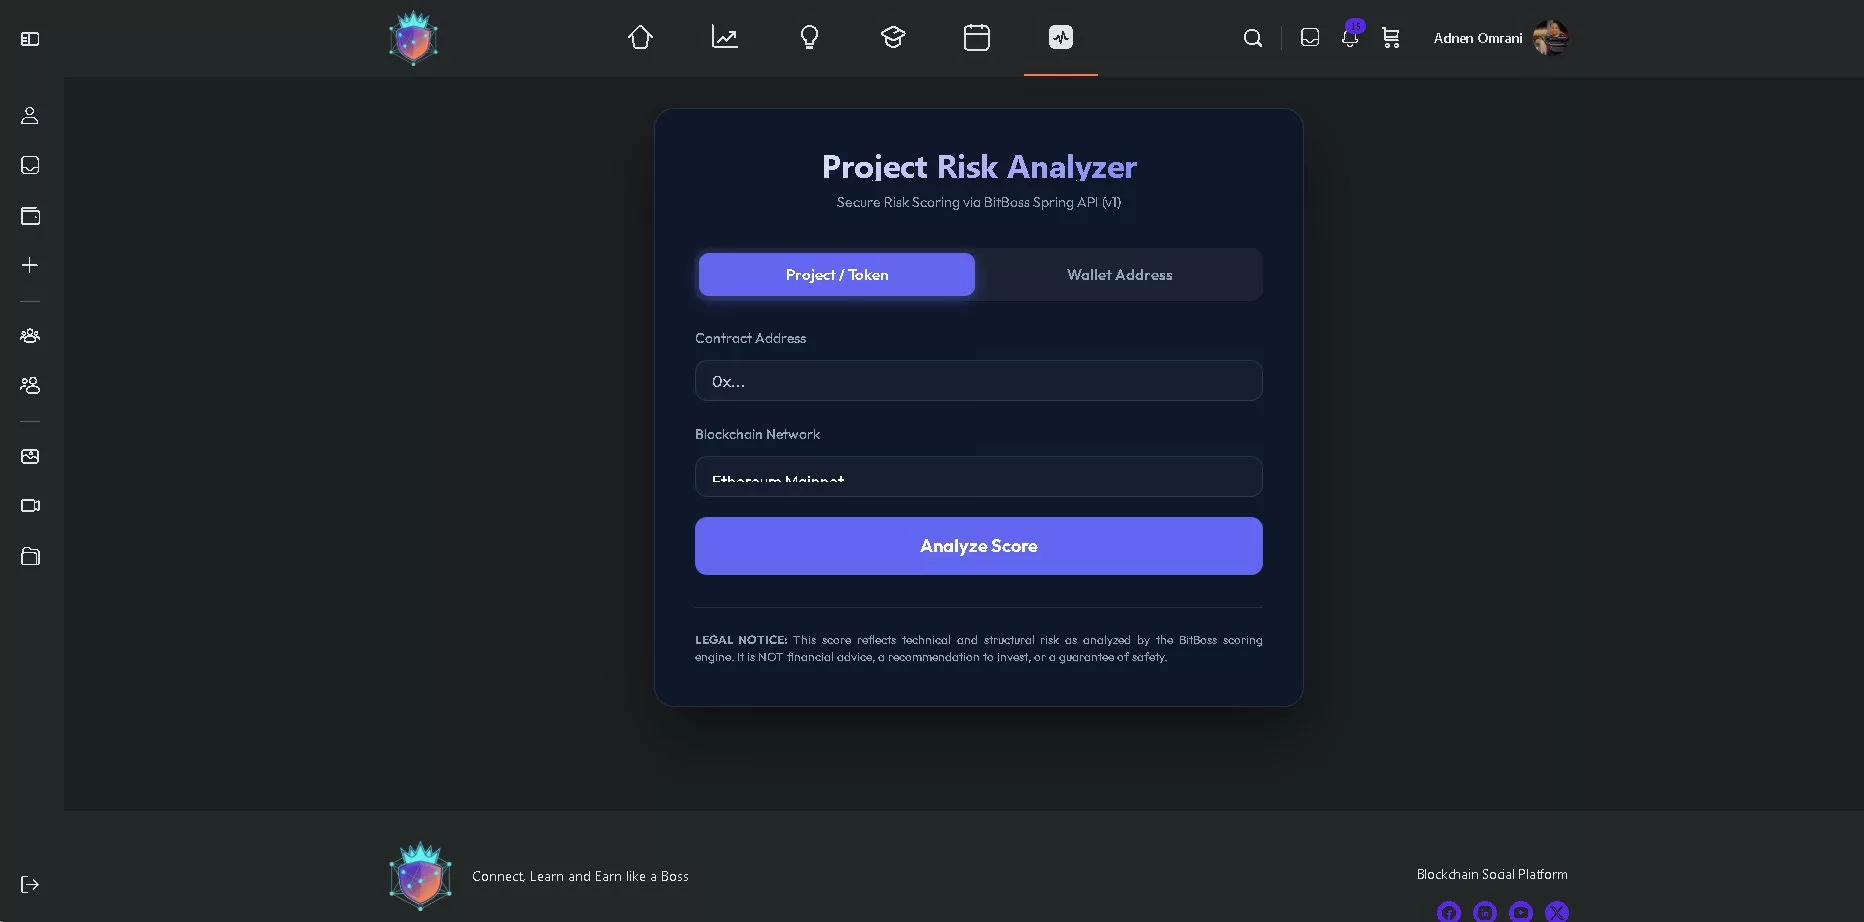Click the sidebar plus add icon

point(30,265)
